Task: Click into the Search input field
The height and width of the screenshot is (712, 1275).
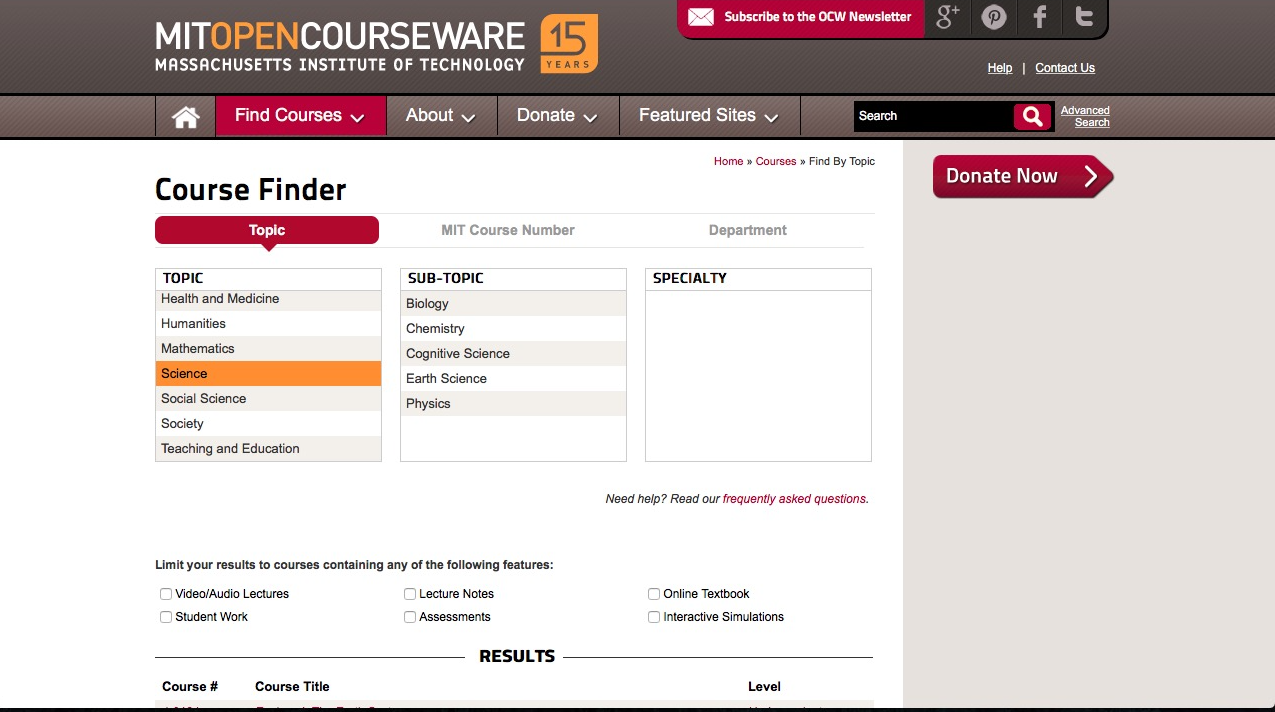Action: 933,116
